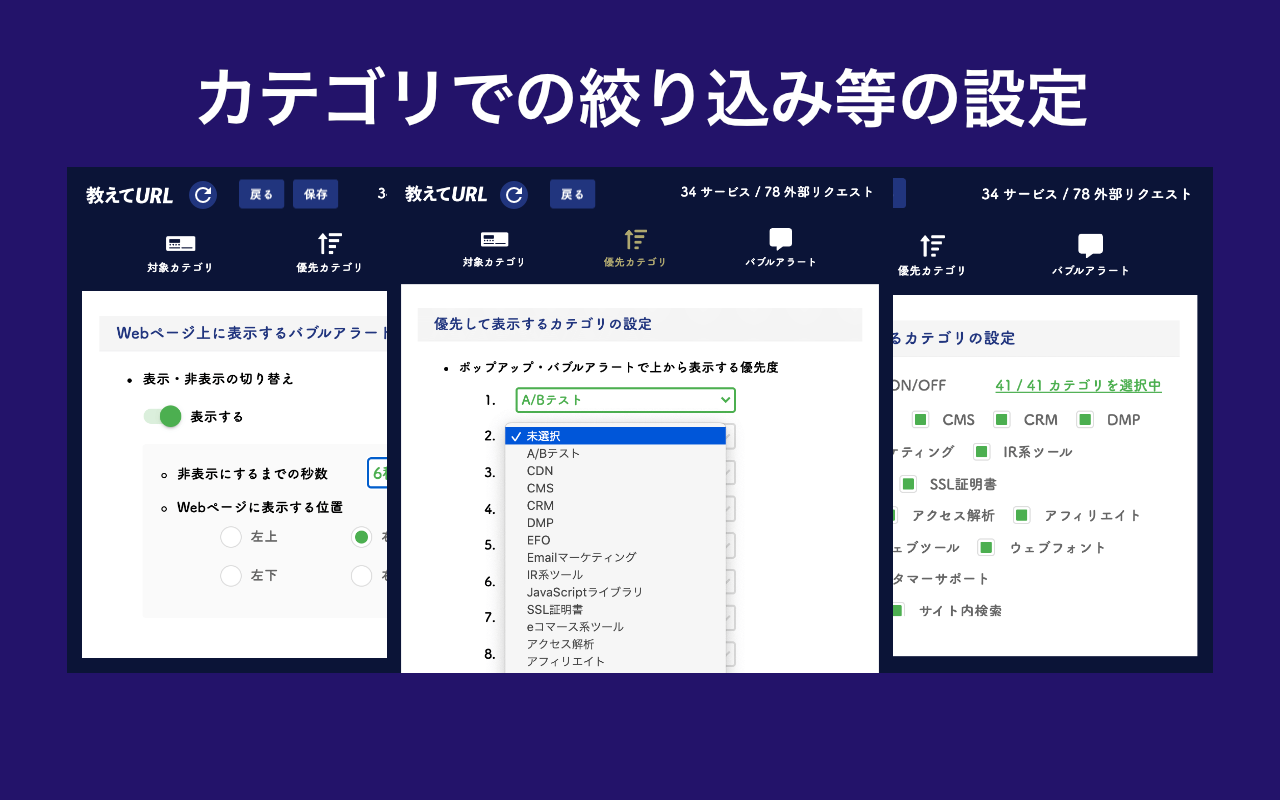The width and height of the screenshot is (1280, 800).
Task: Uncheck the CMS category checkbox
Action: [x=920, y=419]
